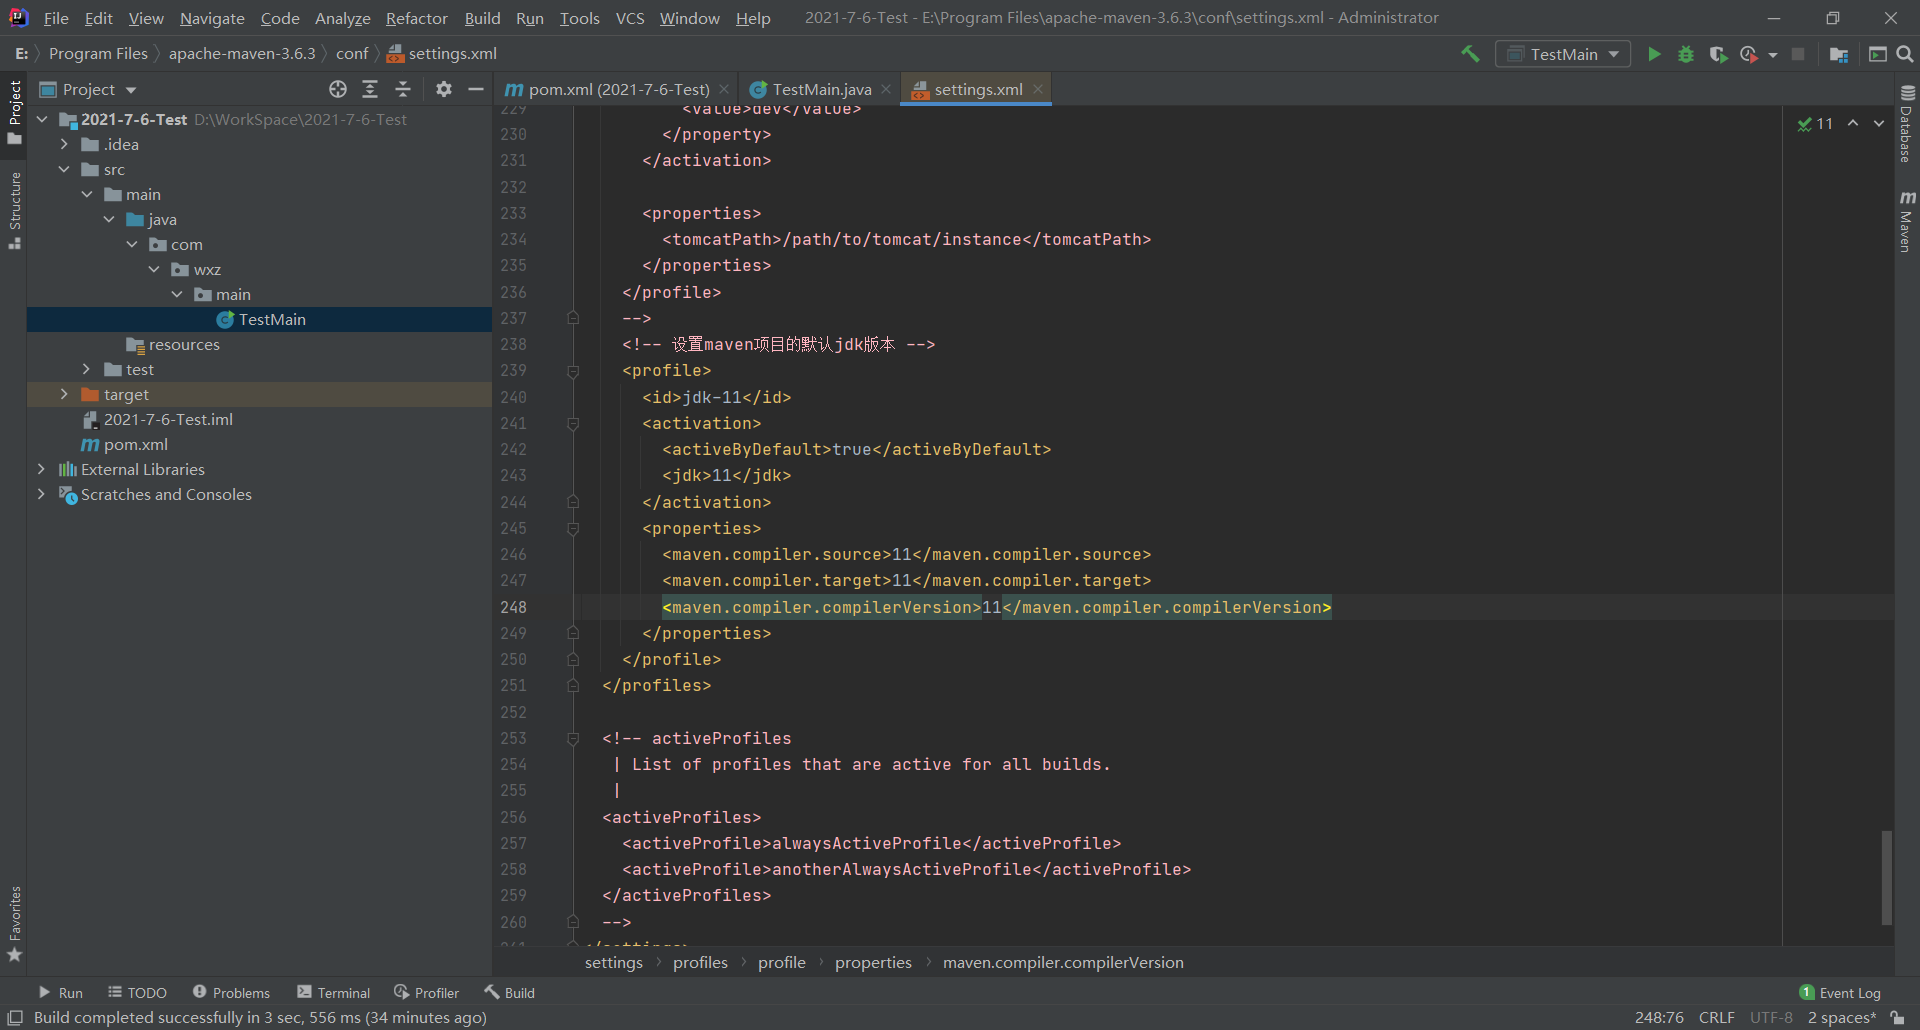Expand the target folder

pos(64,394)
